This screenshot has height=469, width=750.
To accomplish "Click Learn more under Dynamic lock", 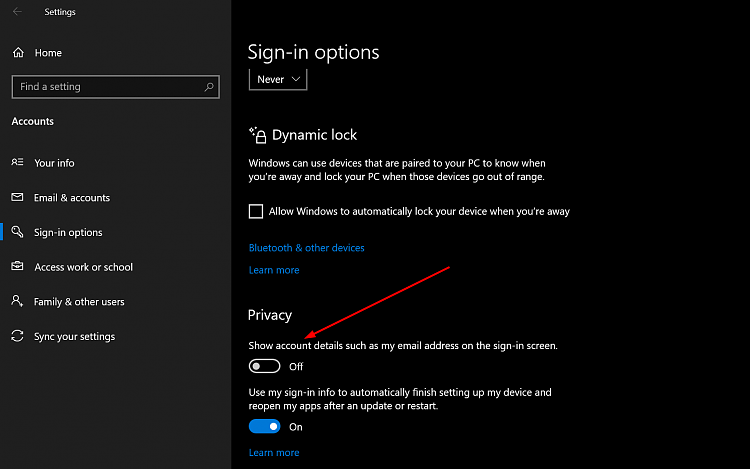I will click(x=274, y=270).
